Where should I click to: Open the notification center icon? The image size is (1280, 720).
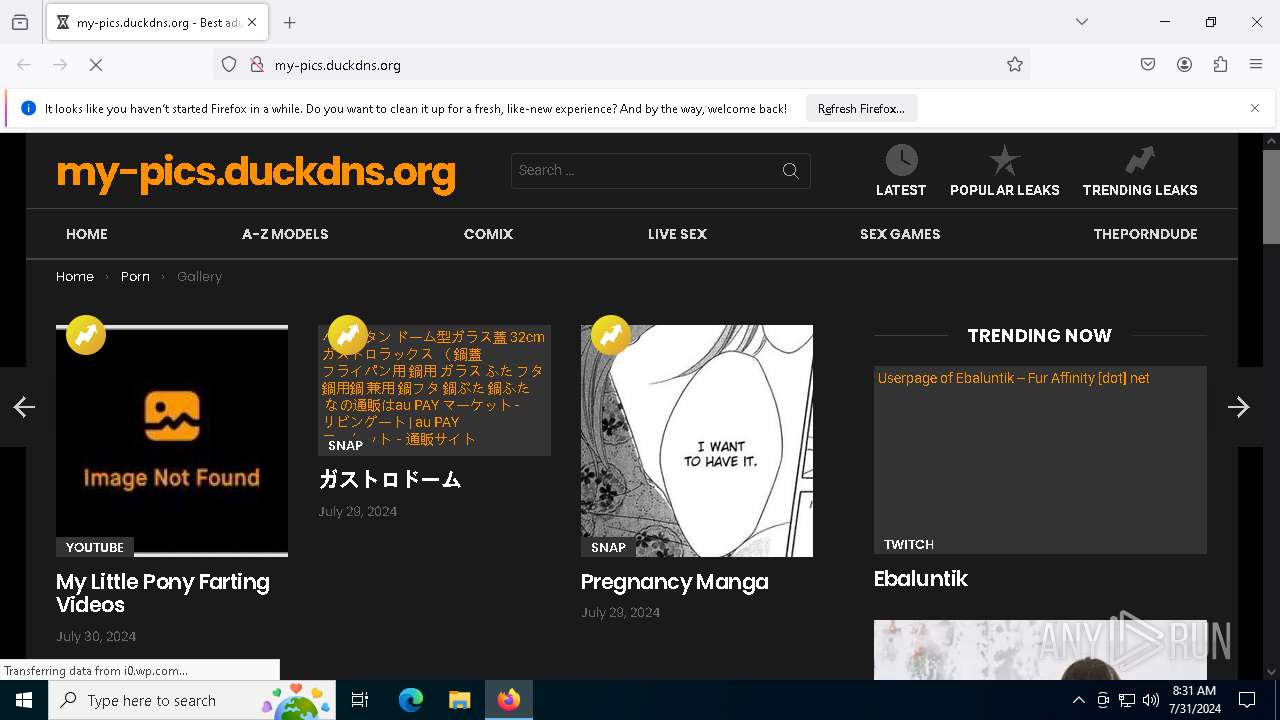(x=1247, y=700)
